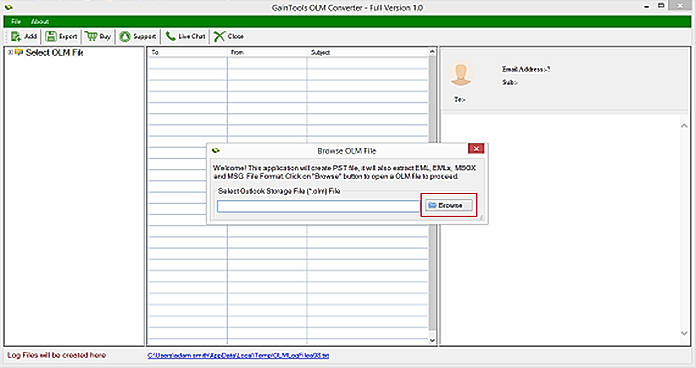Click the email list scroll-up arrow
Viewport: 696px width, 368px height.
pos(432,52)
